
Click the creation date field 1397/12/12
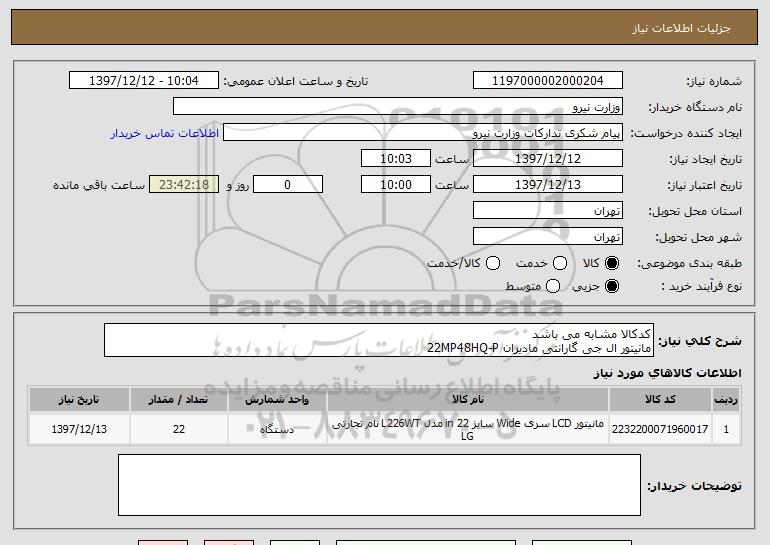pos(548,159)
